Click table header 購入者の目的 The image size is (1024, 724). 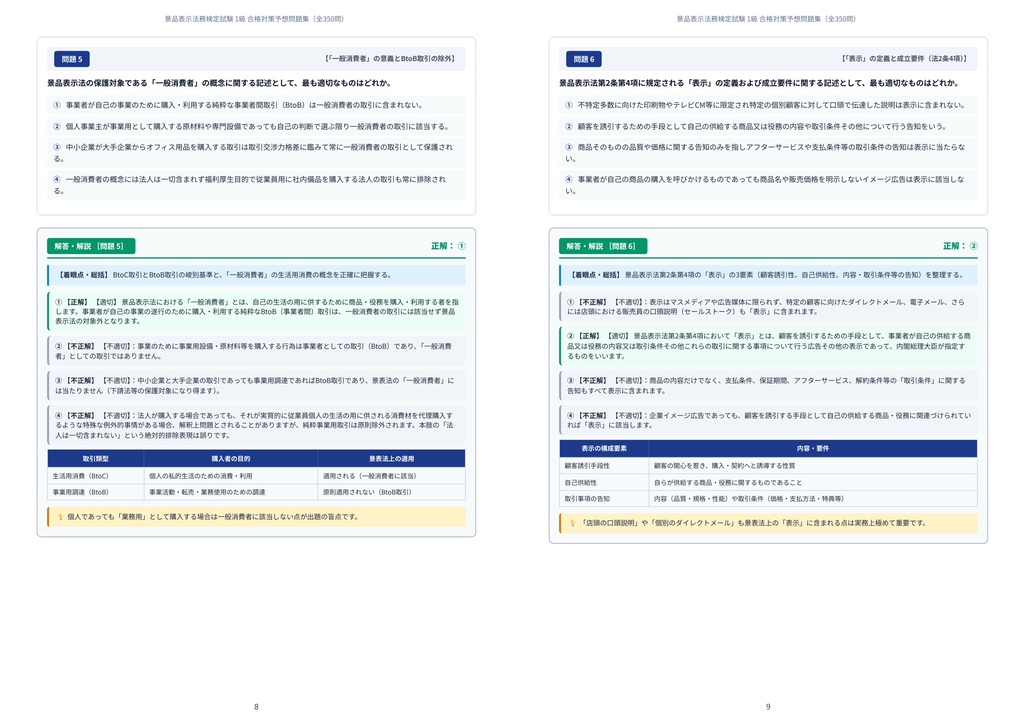[231, 459]
